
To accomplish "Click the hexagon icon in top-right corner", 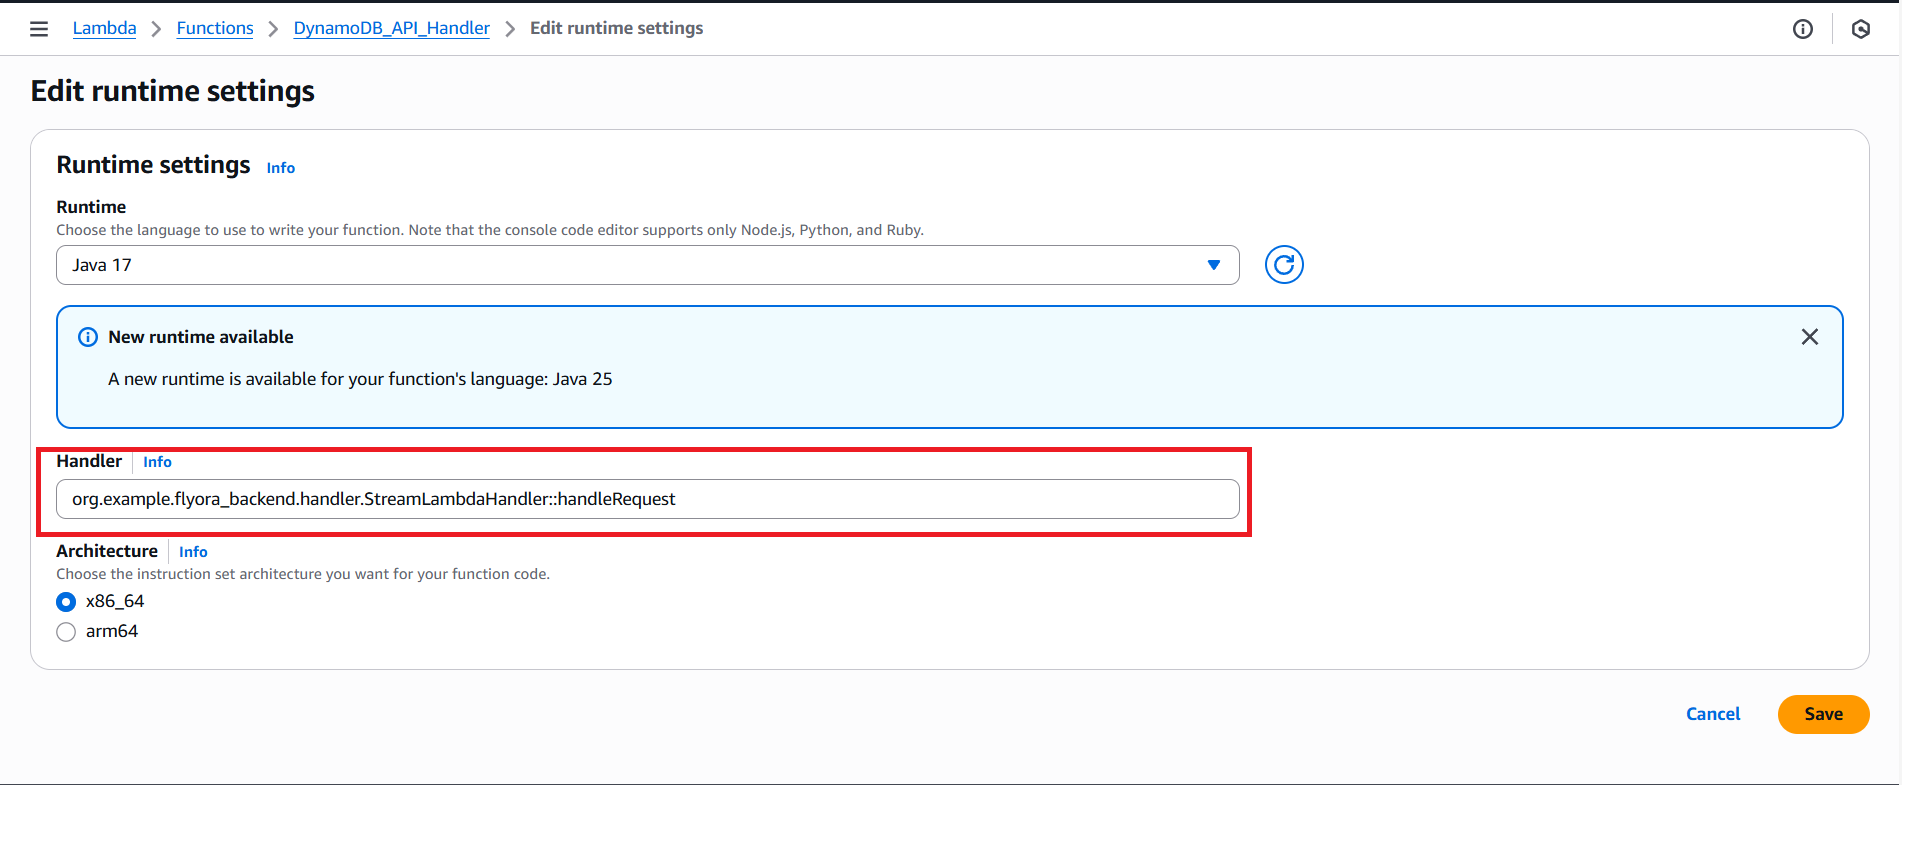I will [1860, 29].
